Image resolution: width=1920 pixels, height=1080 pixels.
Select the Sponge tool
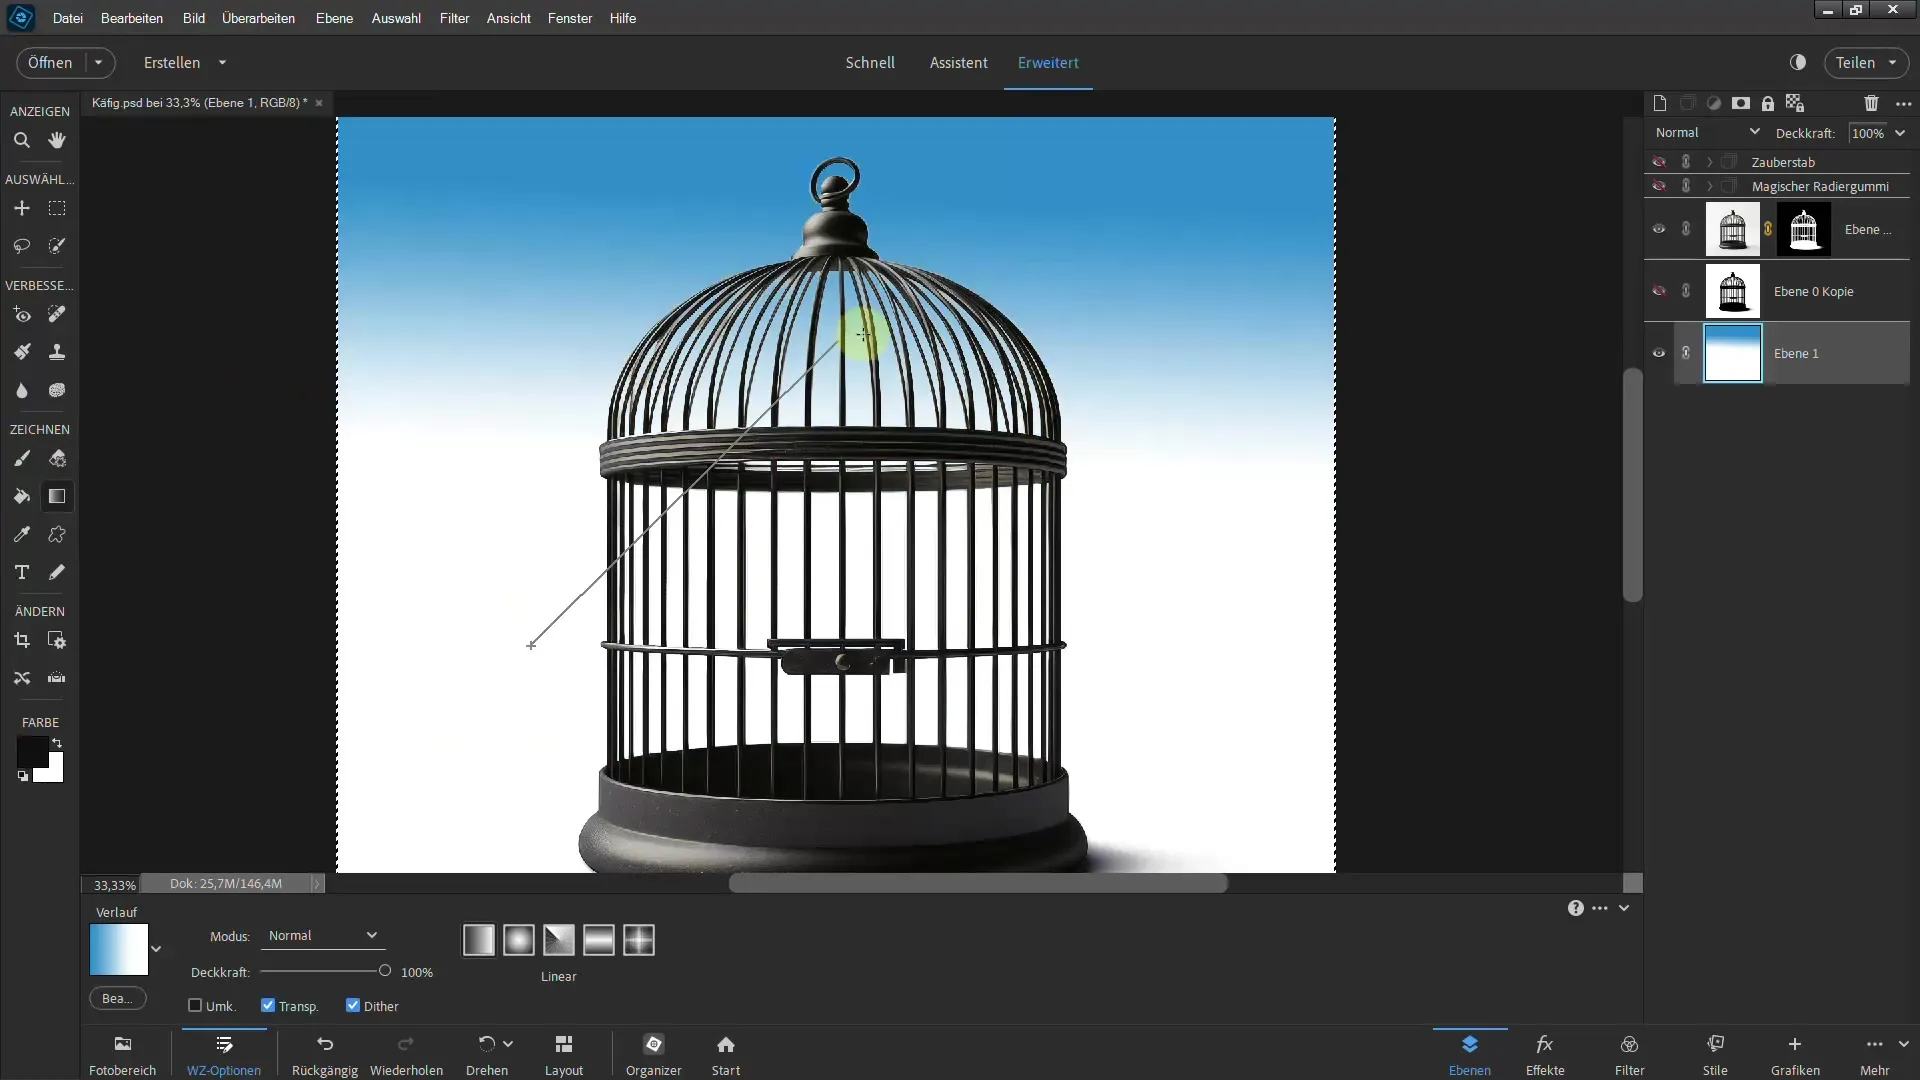click(57, 390)
